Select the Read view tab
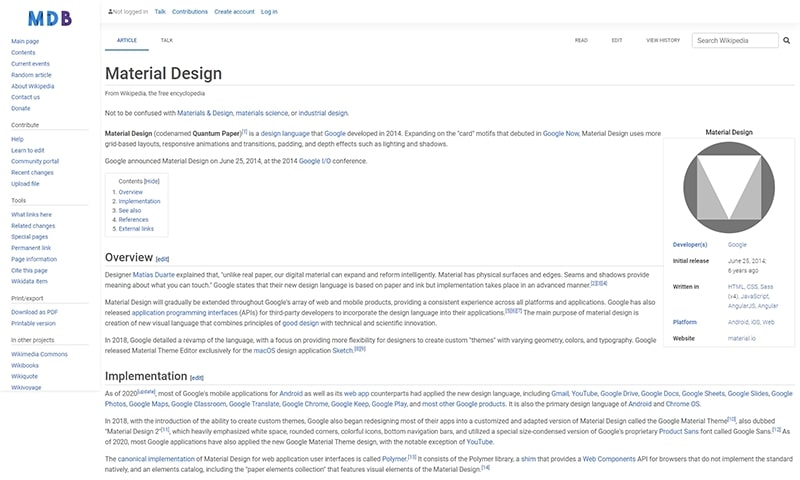Image resolution: width=800 pixels, height=480 pixels. point(581,40)
